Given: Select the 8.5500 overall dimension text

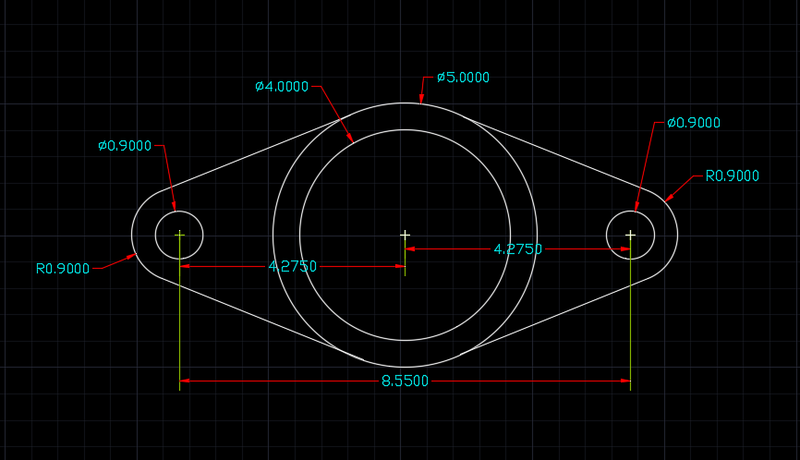Looking at the screenshot, I should tap(405, 381).
